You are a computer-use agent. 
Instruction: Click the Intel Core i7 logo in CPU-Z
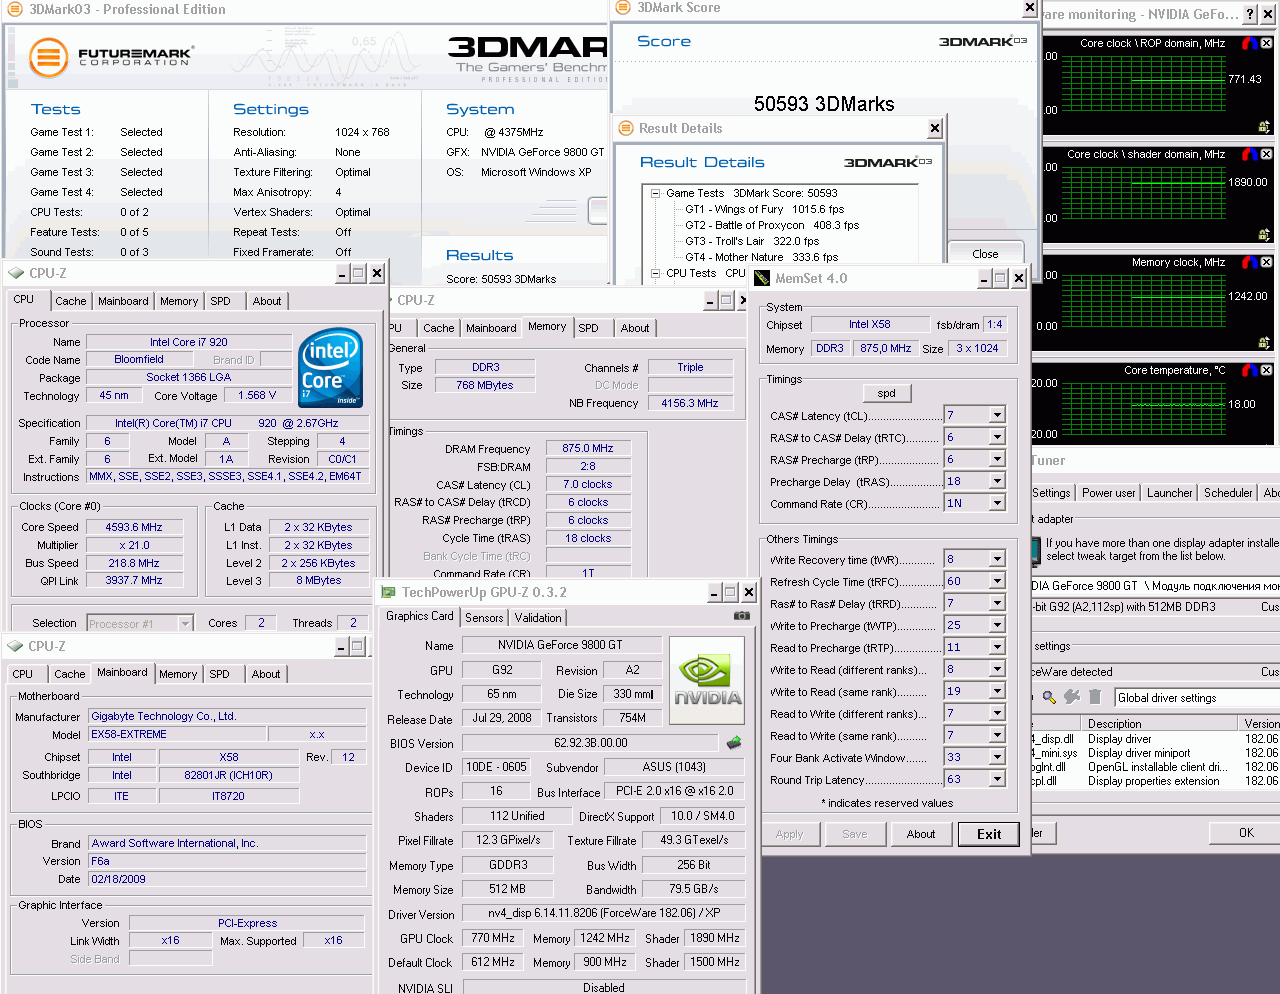[x=330, y=367]
